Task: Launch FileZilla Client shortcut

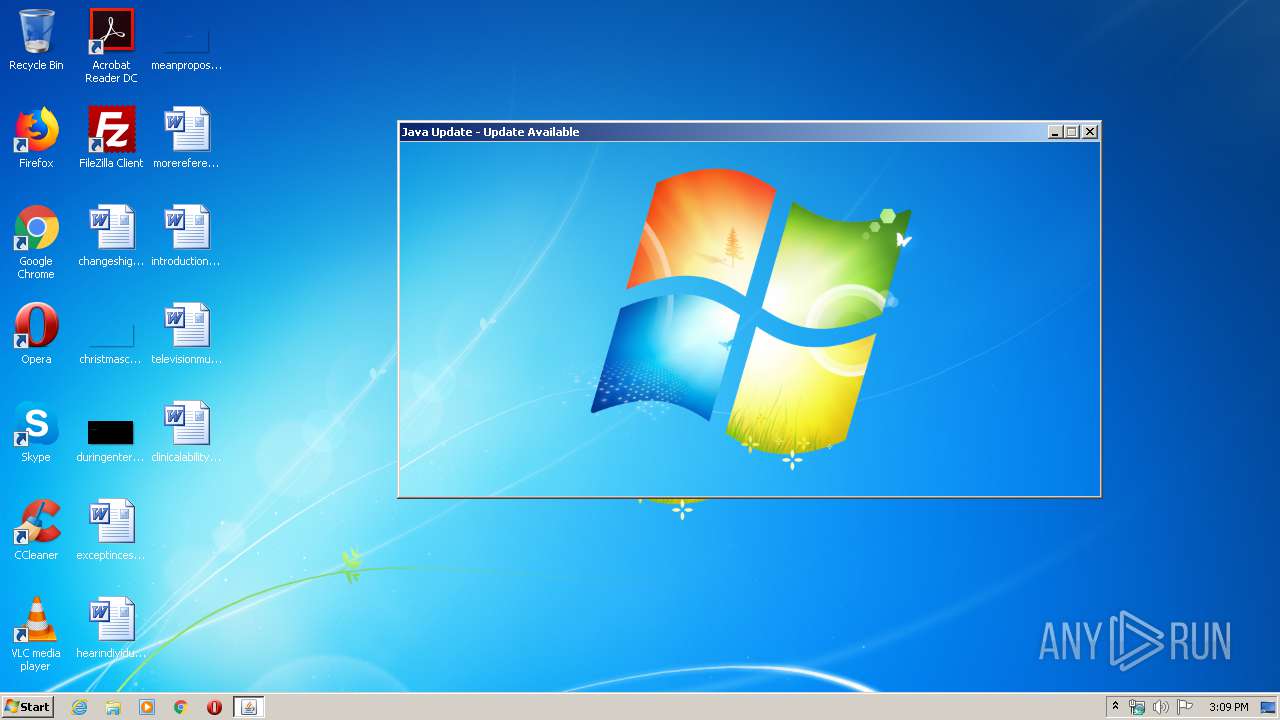Action: click(x=111, y=138)
